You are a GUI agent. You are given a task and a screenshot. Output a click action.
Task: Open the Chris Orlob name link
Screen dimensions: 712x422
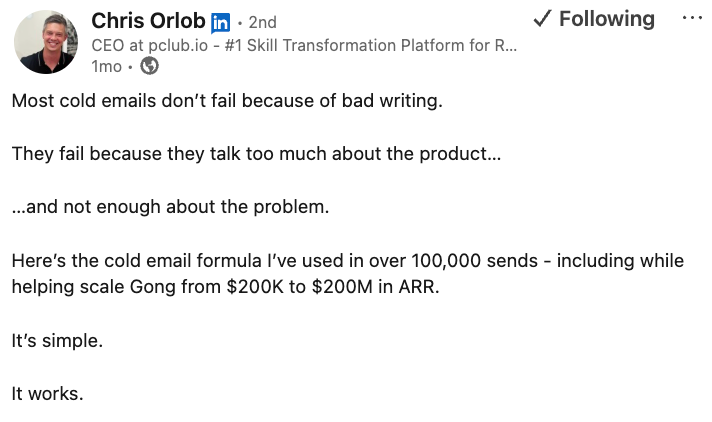(148, 21)
